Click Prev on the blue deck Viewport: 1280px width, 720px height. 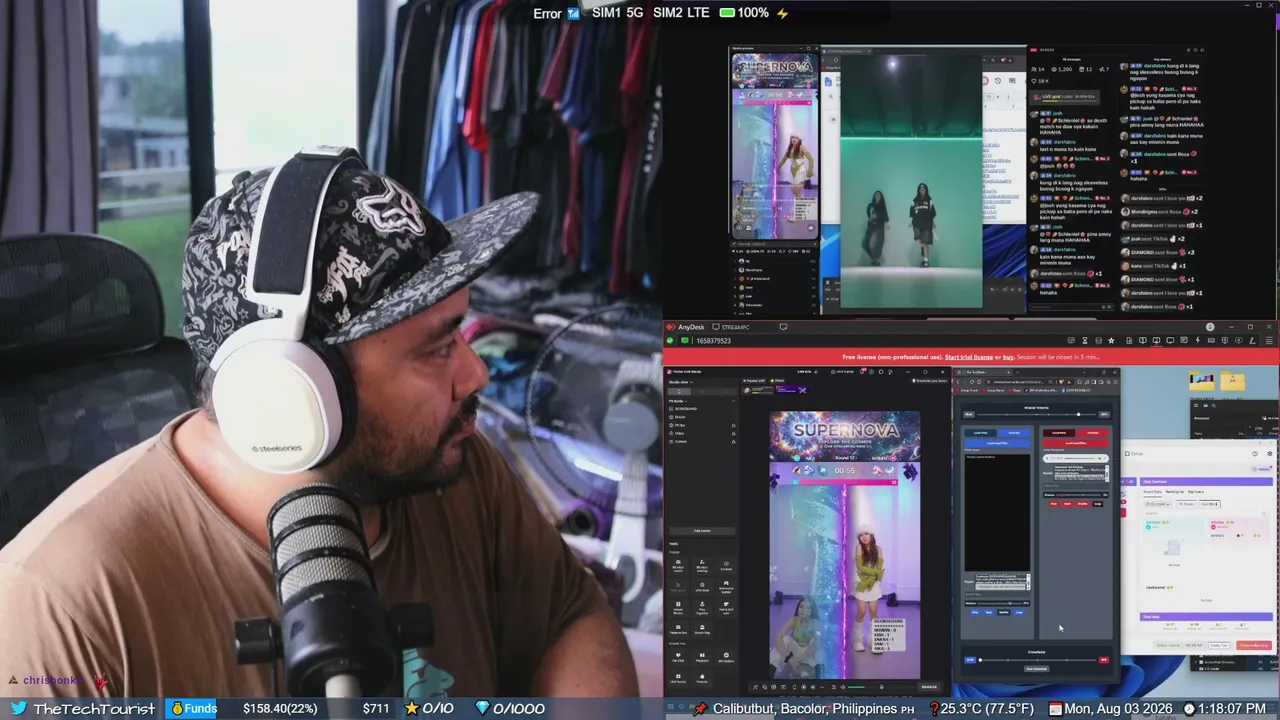pos(973,612)
